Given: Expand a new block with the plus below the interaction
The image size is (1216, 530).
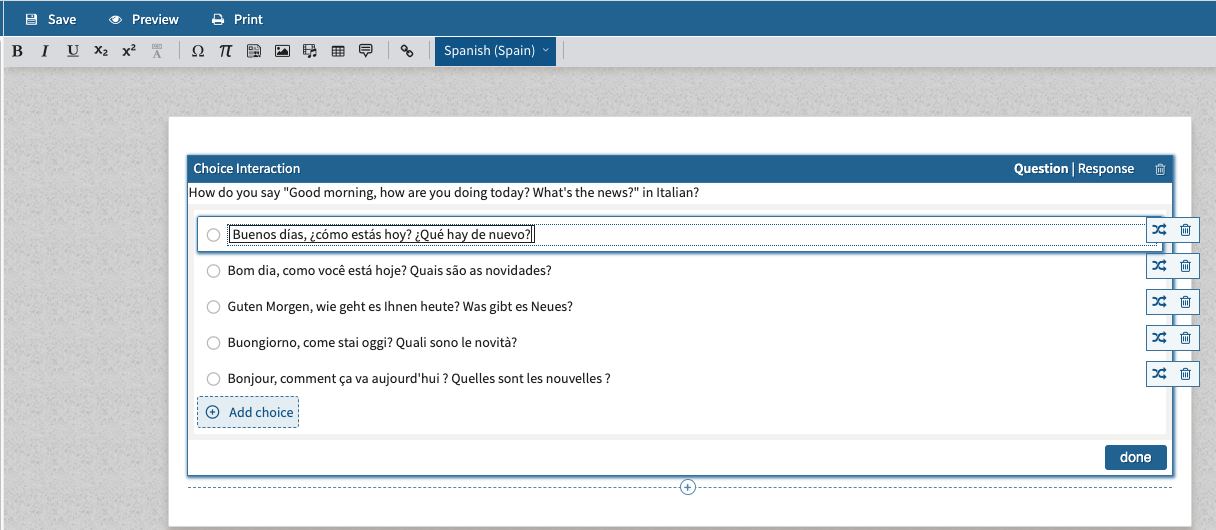Looking at the screenshot, I should [x=688, y=487].
